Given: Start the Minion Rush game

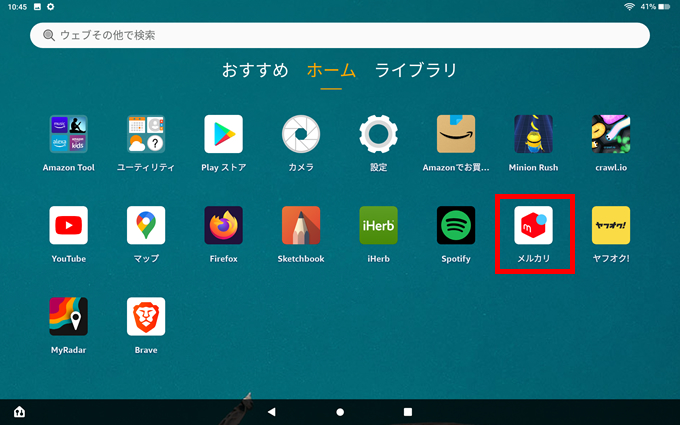Looking at the screenshot, I should 533,134.
